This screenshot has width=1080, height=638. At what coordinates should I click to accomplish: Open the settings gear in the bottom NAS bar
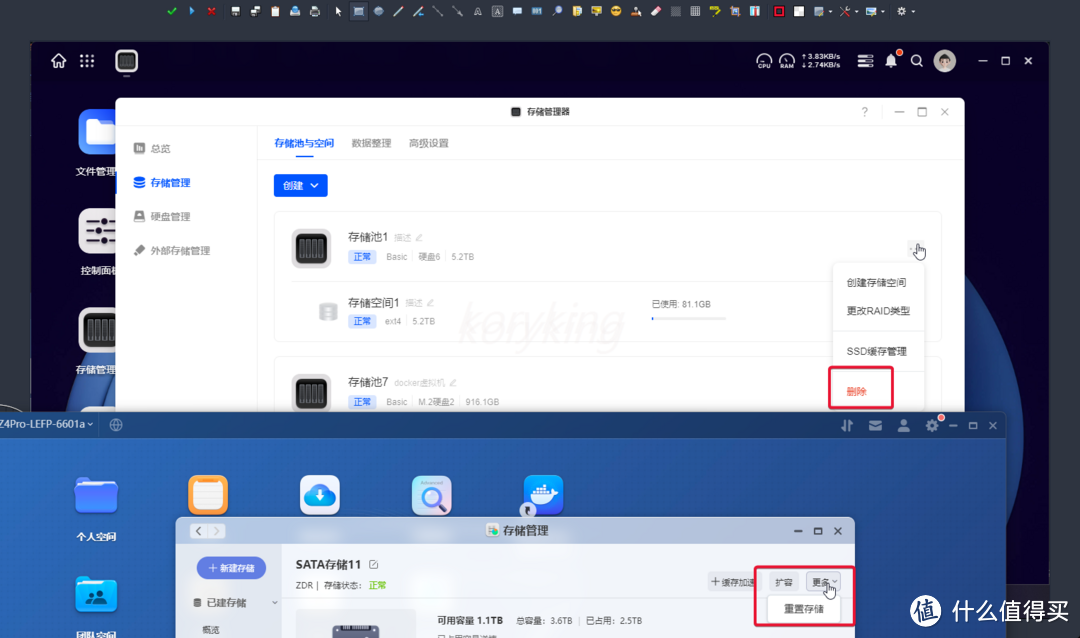coord(931,424)
